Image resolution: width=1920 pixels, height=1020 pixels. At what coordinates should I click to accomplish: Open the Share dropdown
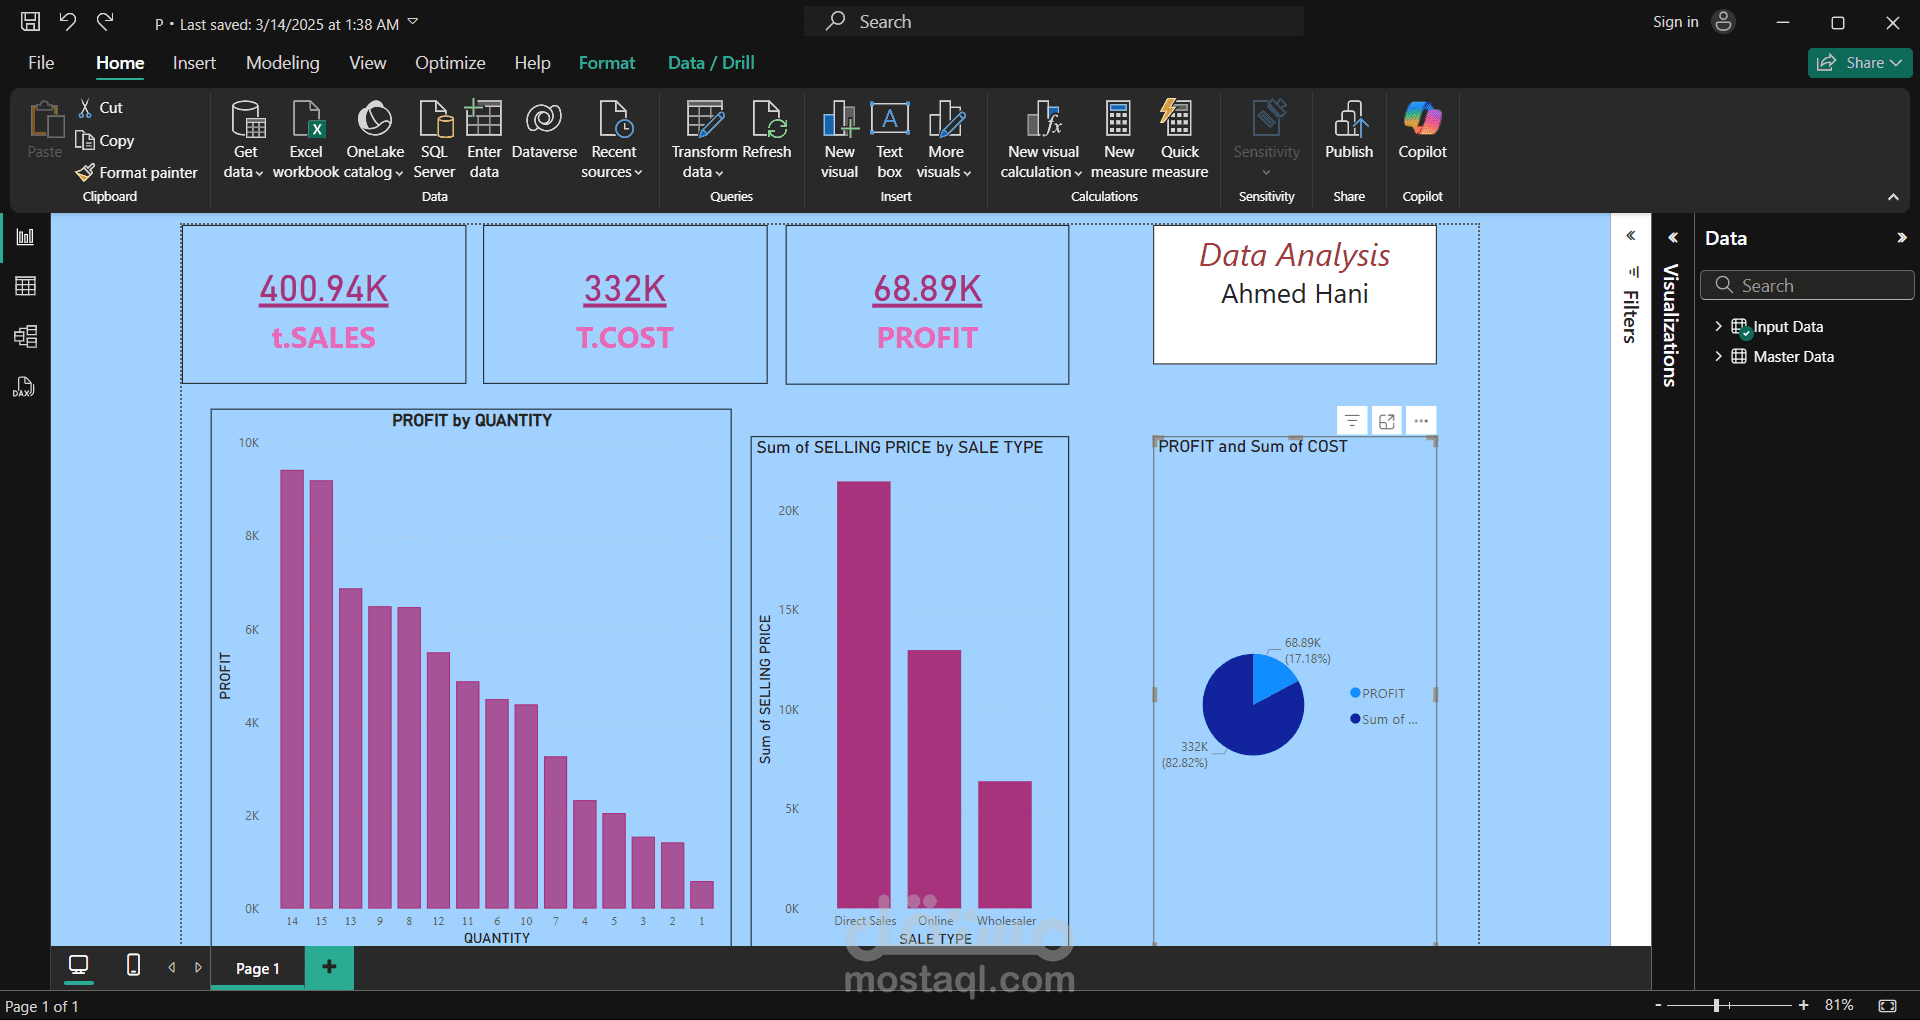1860,62
